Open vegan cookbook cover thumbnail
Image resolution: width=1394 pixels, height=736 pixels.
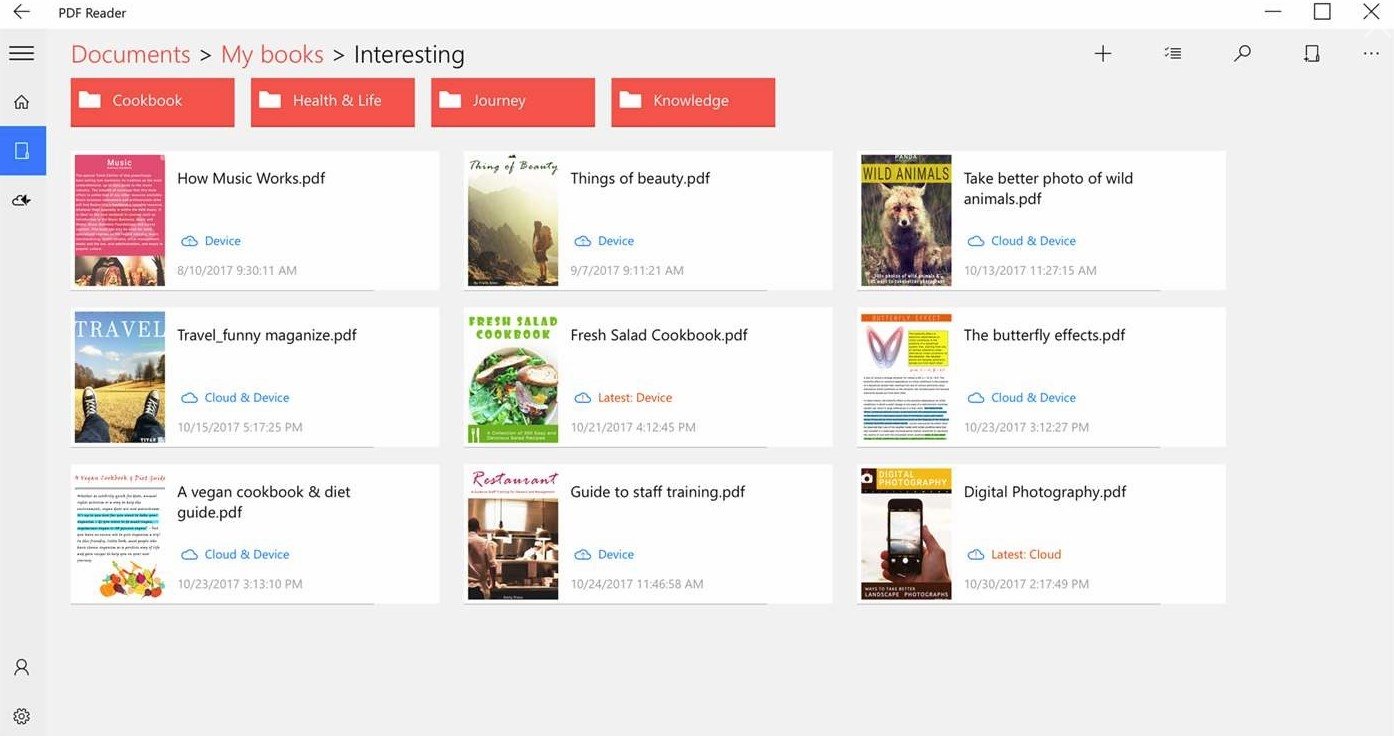pos(120,534)
